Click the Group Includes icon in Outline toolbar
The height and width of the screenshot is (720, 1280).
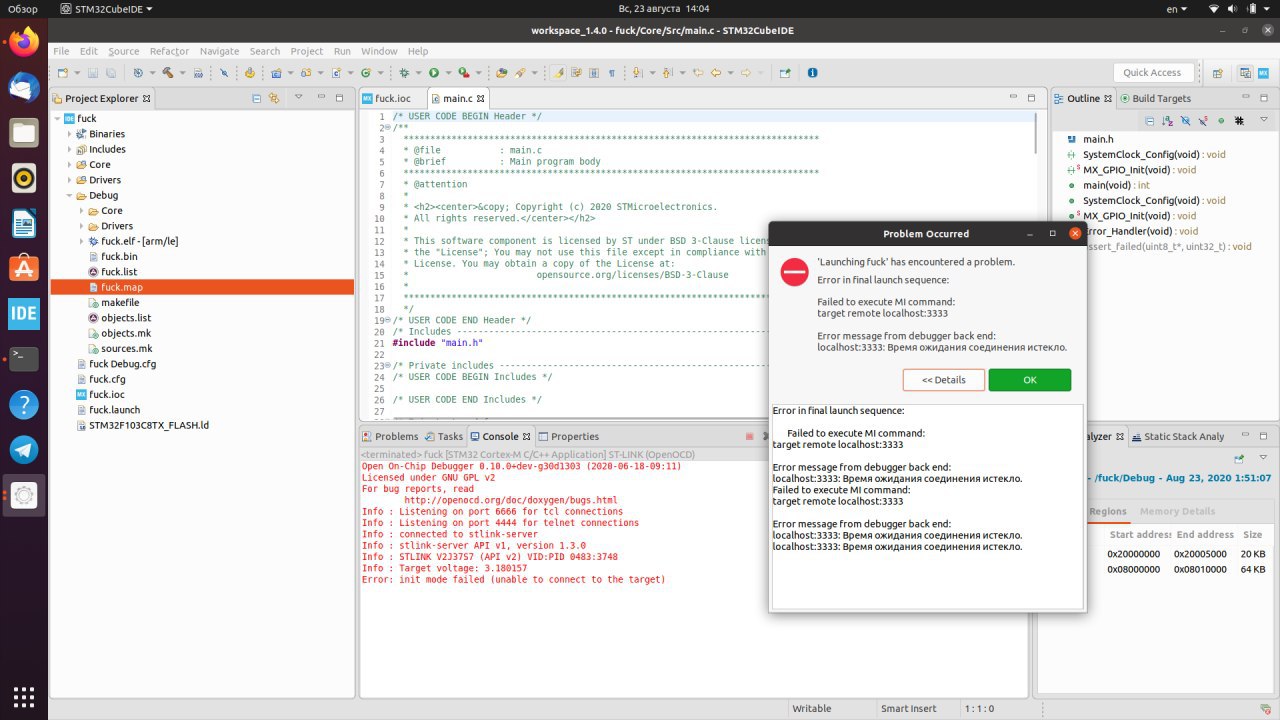coord(1239,120)
